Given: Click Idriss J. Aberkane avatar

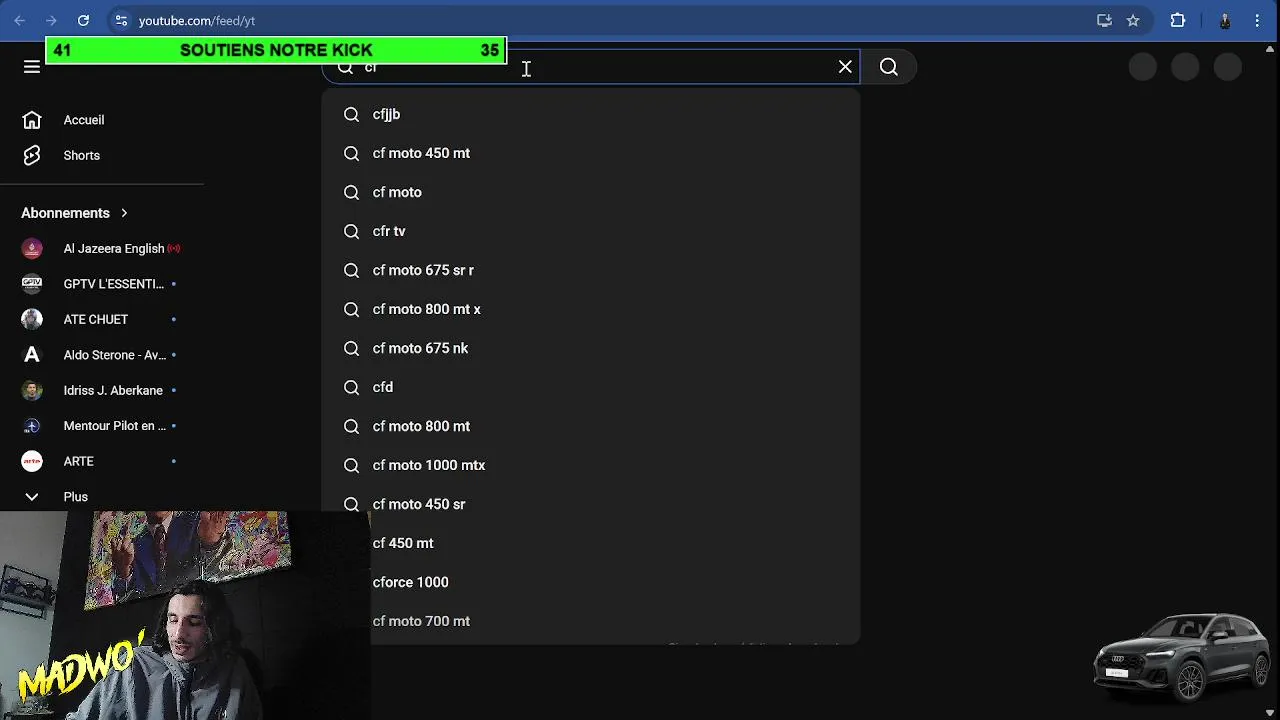Looking at the screenshot, I should click(x=32, y=391).
